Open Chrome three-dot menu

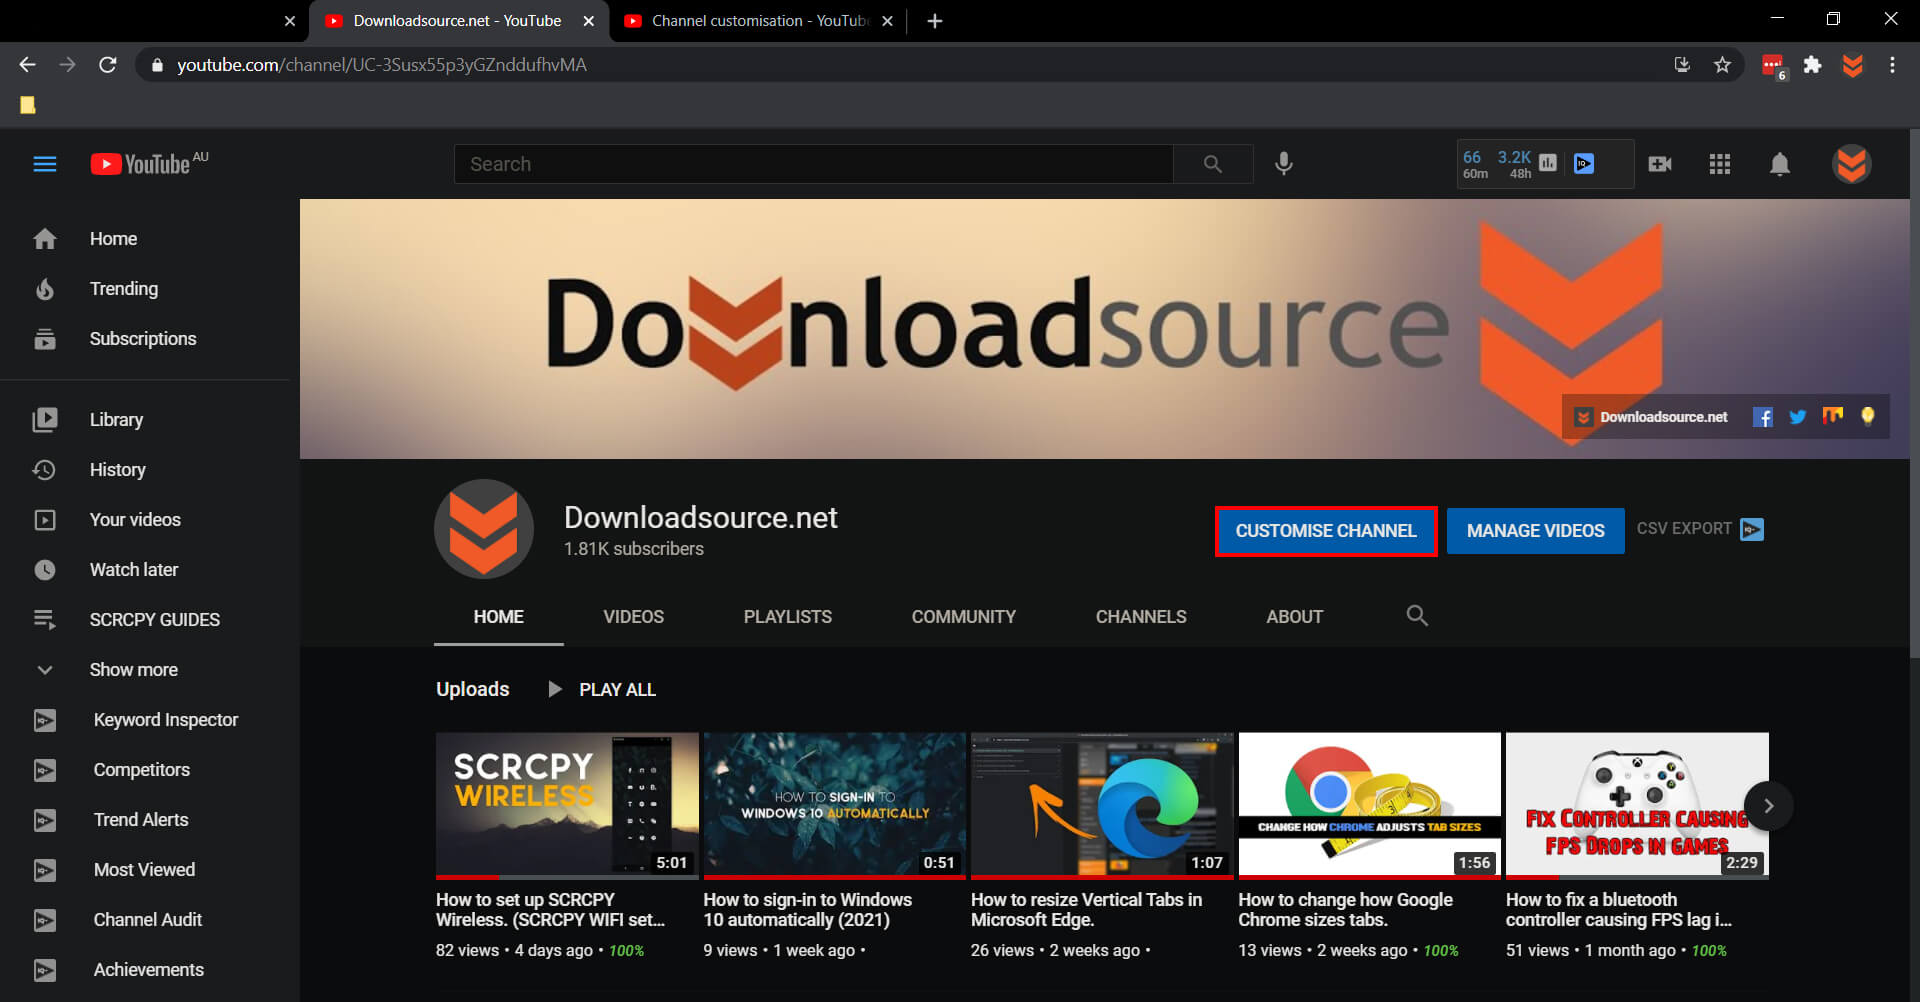tap(1892, 65)
